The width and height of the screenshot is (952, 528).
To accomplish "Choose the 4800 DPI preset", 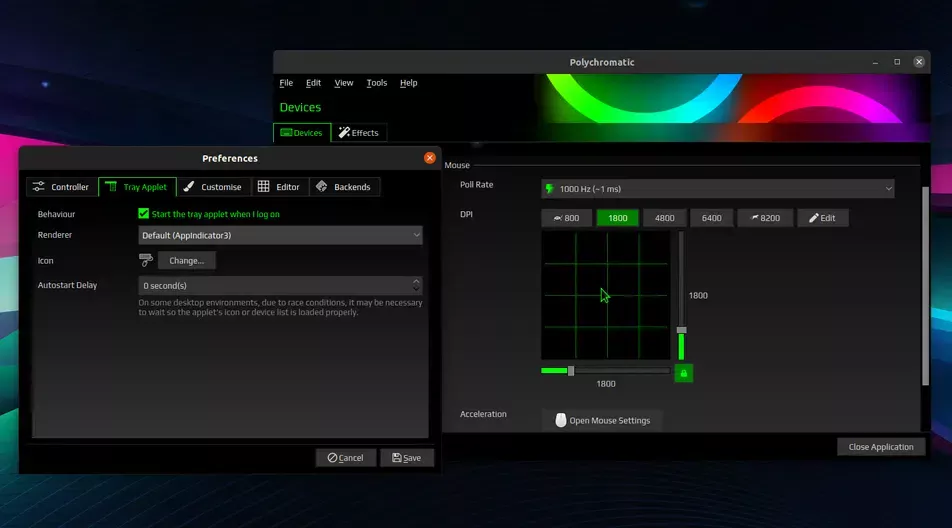I will tap(664, 218).
